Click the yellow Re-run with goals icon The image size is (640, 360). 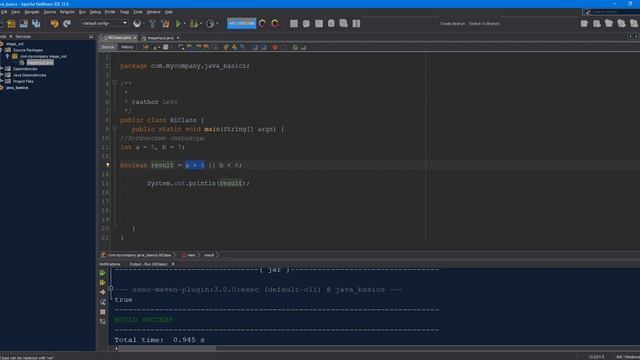[102, 282]
